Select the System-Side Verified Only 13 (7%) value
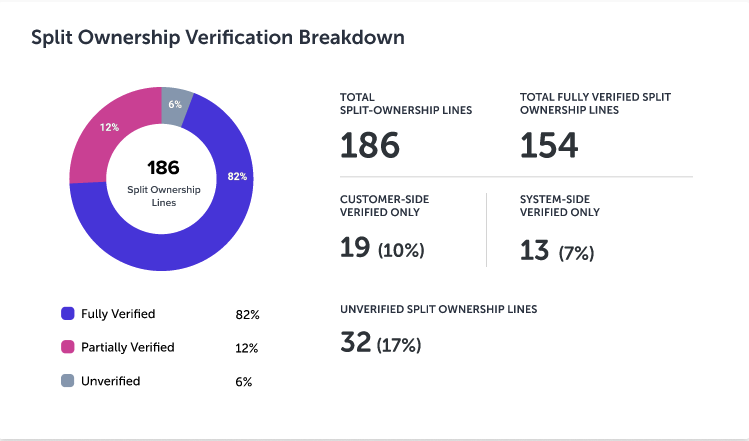 click(557, 250)
